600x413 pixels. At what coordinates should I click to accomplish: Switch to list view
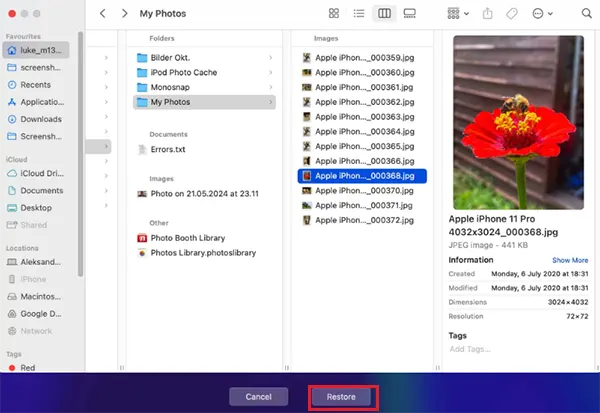359,13
